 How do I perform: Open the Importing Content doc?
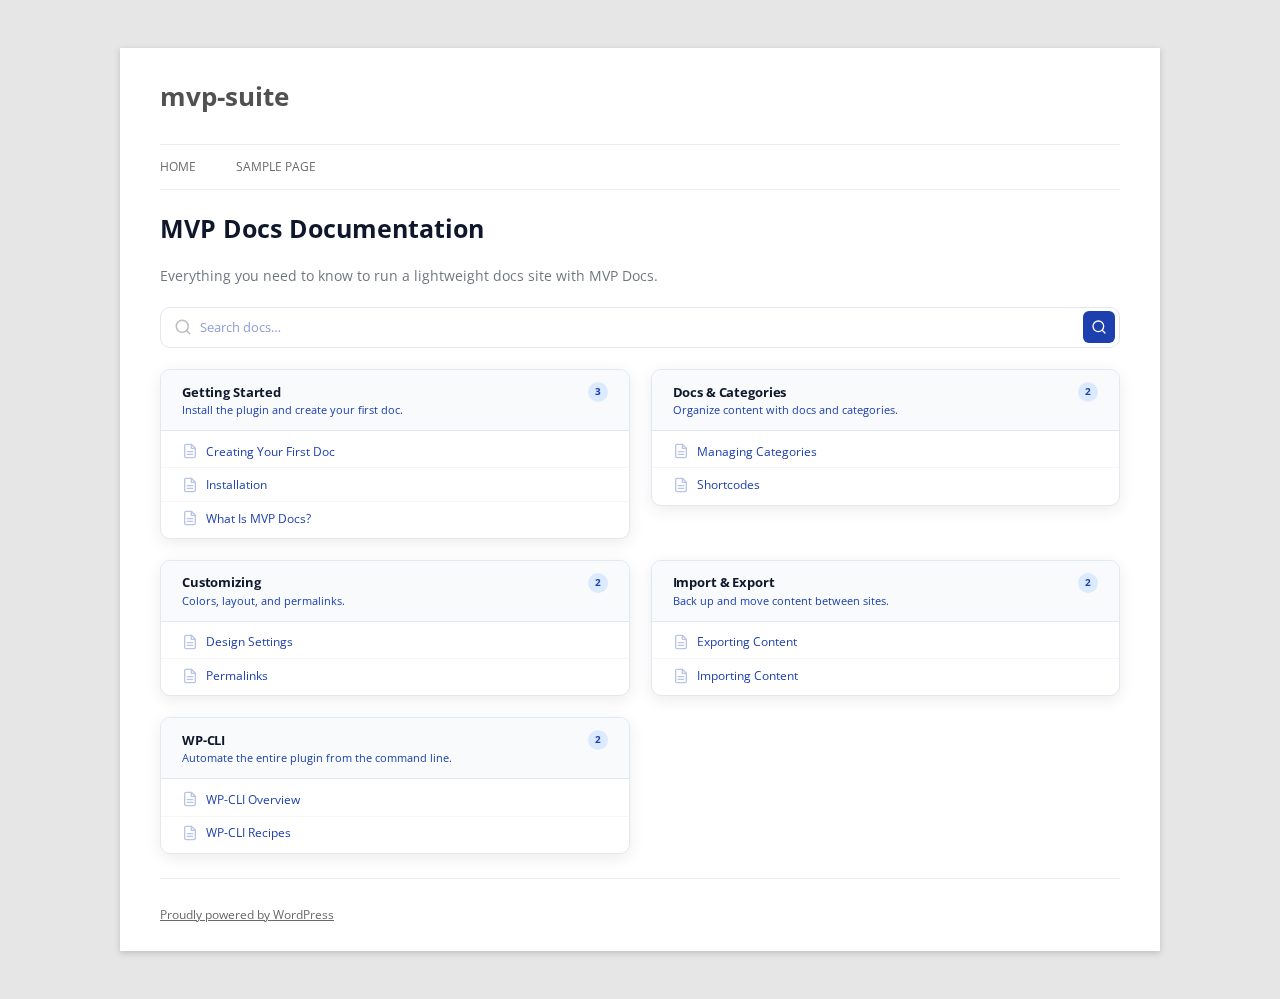(x=747, y=676)
